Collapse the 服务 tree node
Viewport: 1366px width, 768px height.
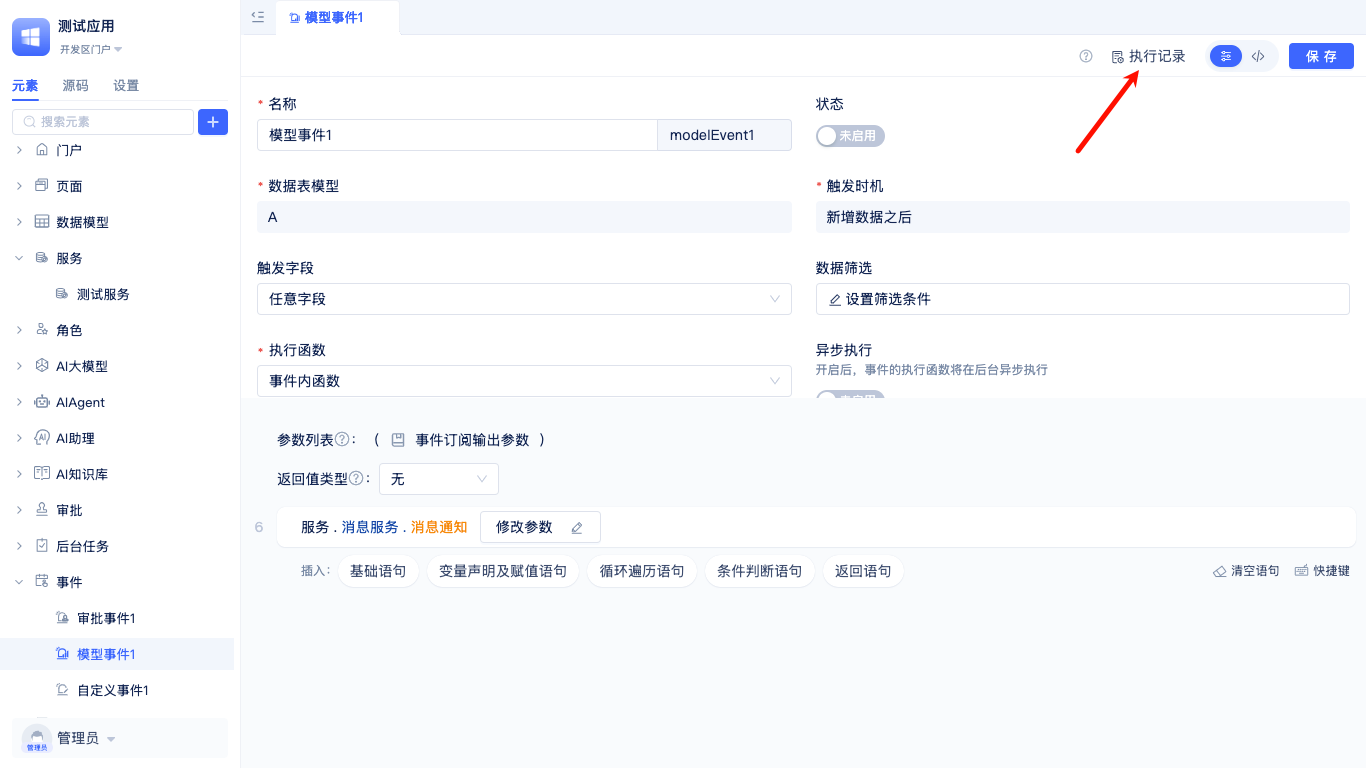(19, 258)
